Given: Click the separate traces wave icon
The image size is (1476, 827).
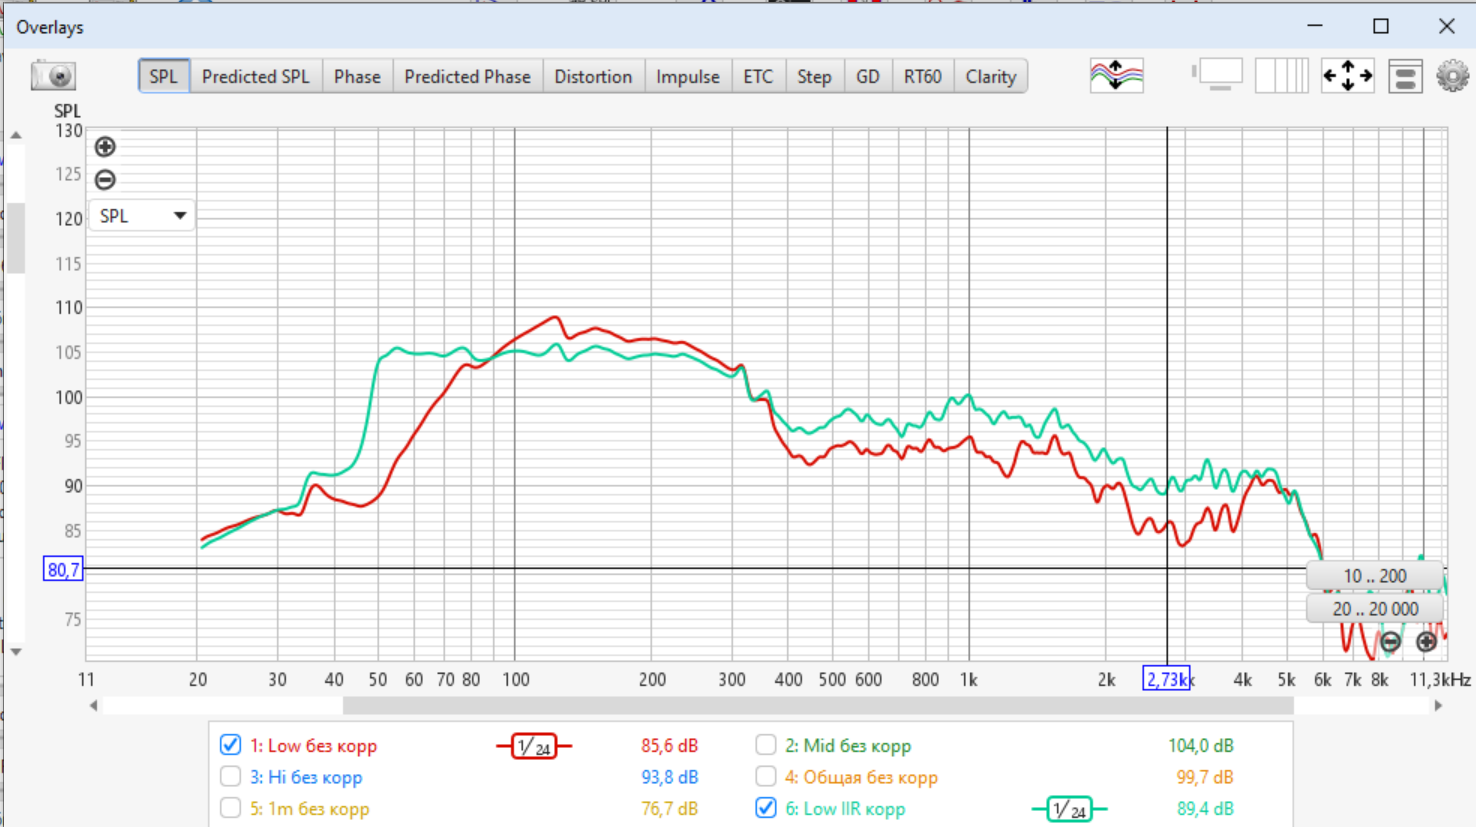Looking at the screenshot, I should point(1116,76).
